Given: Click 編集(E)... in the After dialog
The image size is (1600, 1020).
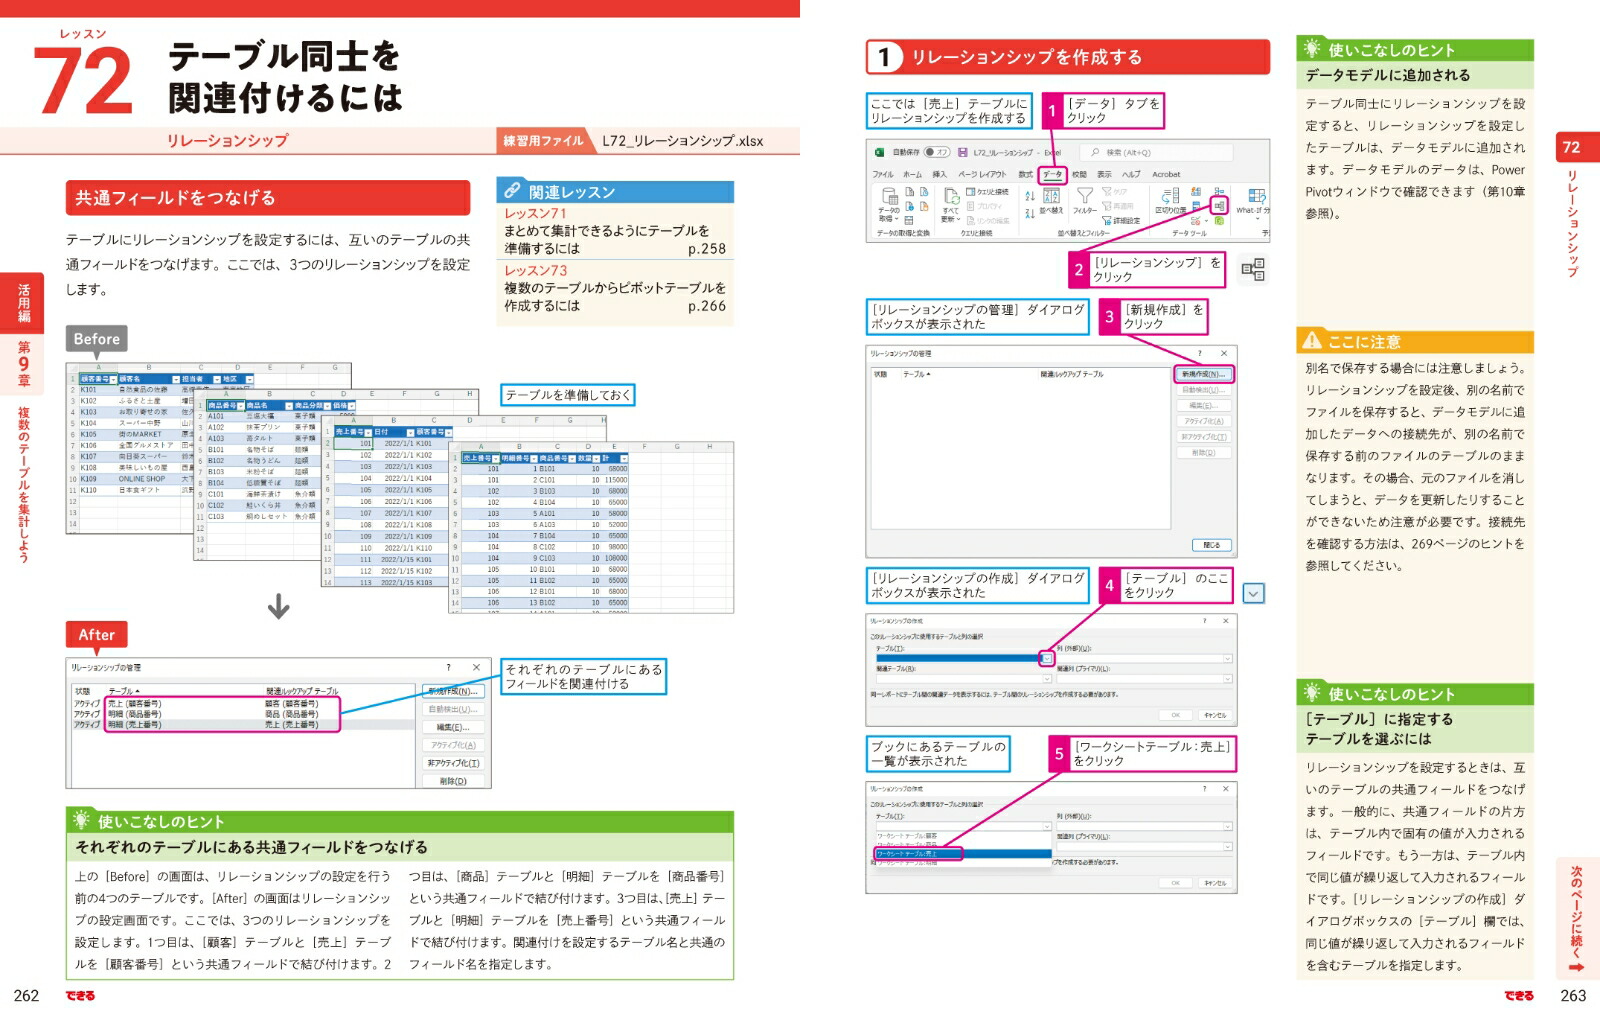Looking at the screenshot, I should [x=453, y=727].
